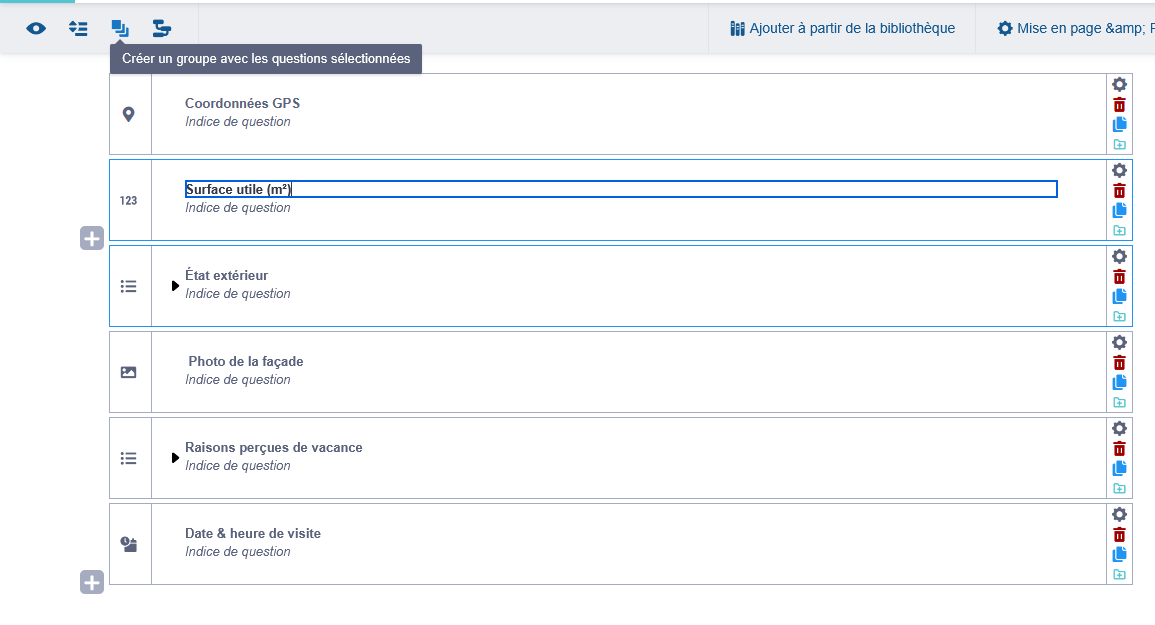
Task: Delete the Surface utile (m²) question
Action: (1119, 191)
